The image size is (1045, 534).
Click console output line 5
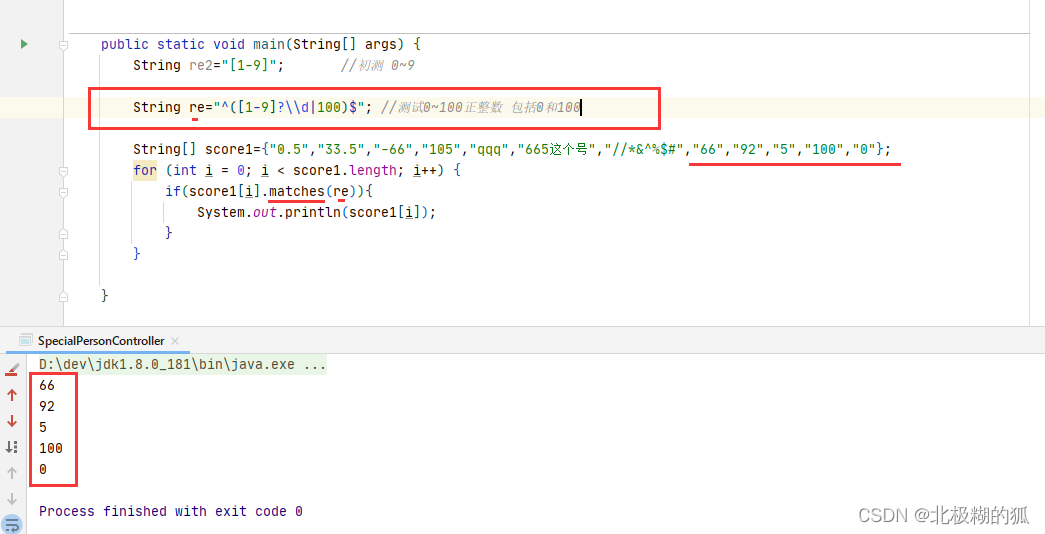point(43,427)
